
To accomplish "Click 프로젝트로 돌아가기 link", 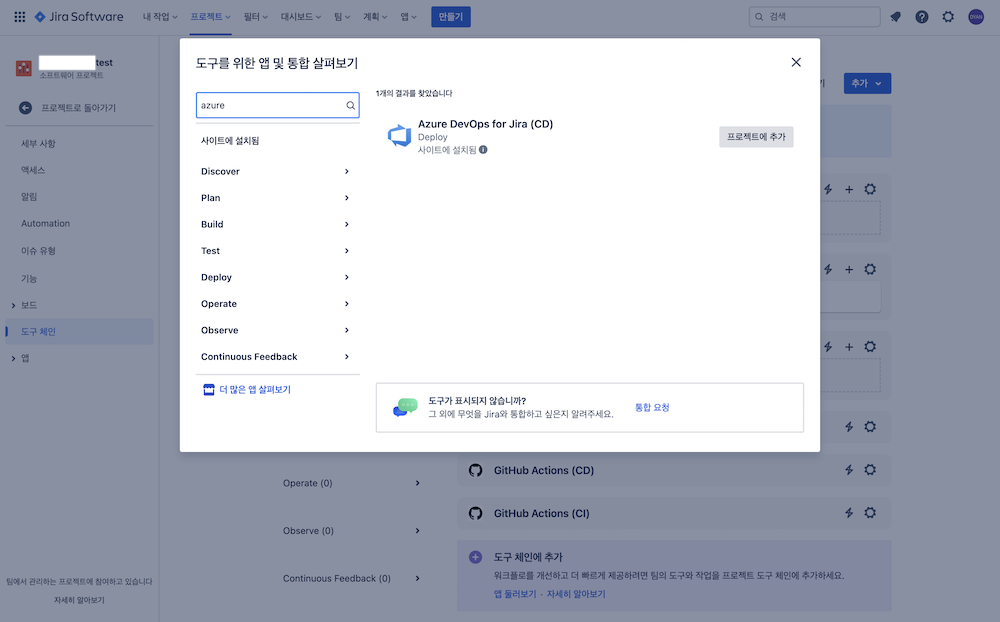I will click(78, 108).
